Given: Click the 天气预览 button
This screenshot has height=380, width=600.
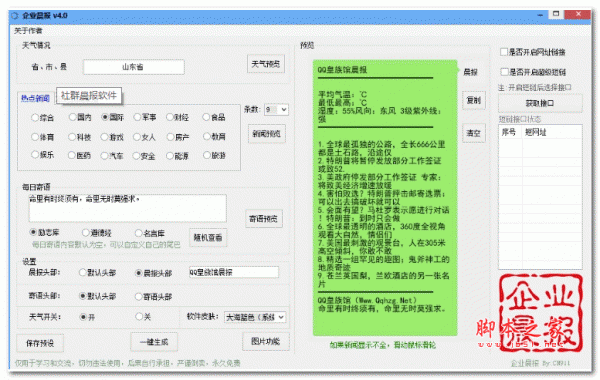Looking at the screenshot, I should (266, 64).
